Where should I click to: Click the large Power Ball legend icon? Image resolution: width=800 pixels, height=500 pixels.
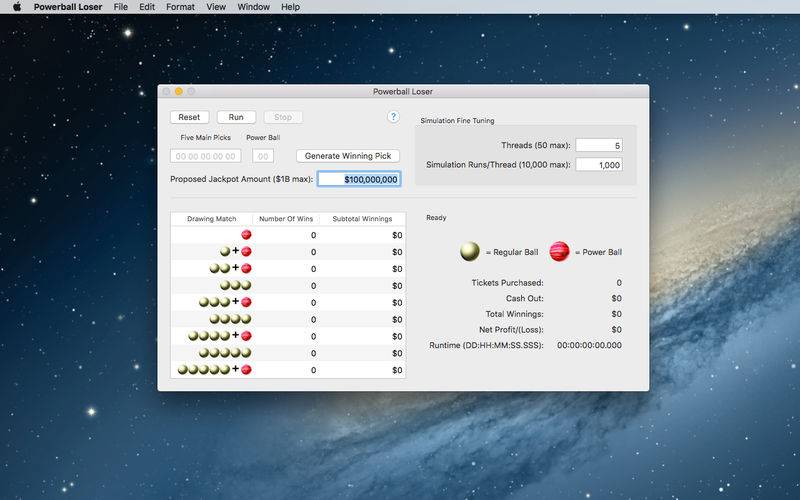coord(560,252)
